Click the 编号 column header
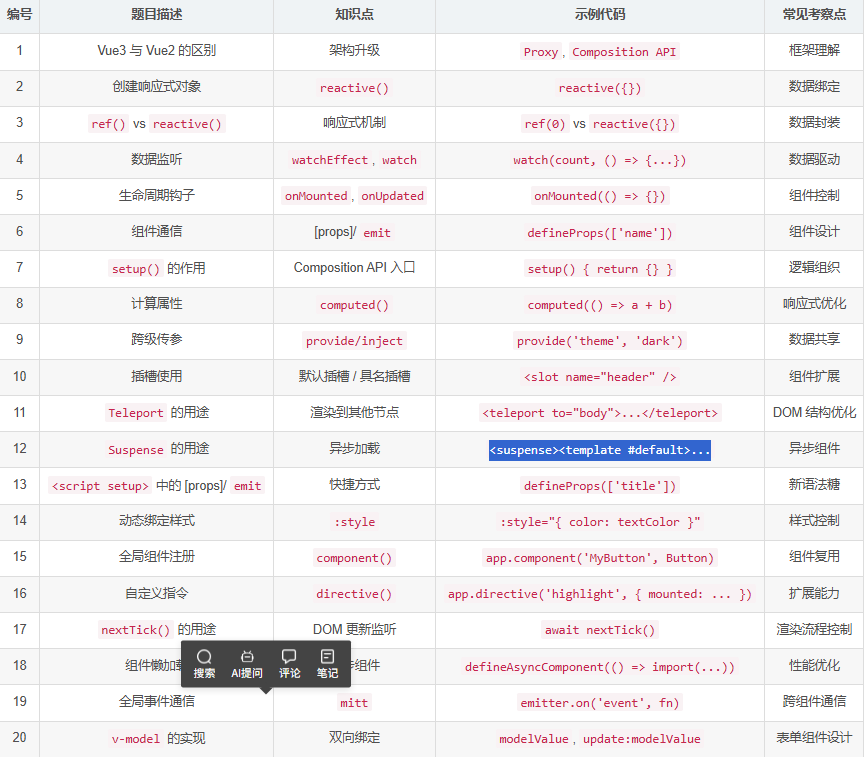864x757 pixels. (19, 14)
